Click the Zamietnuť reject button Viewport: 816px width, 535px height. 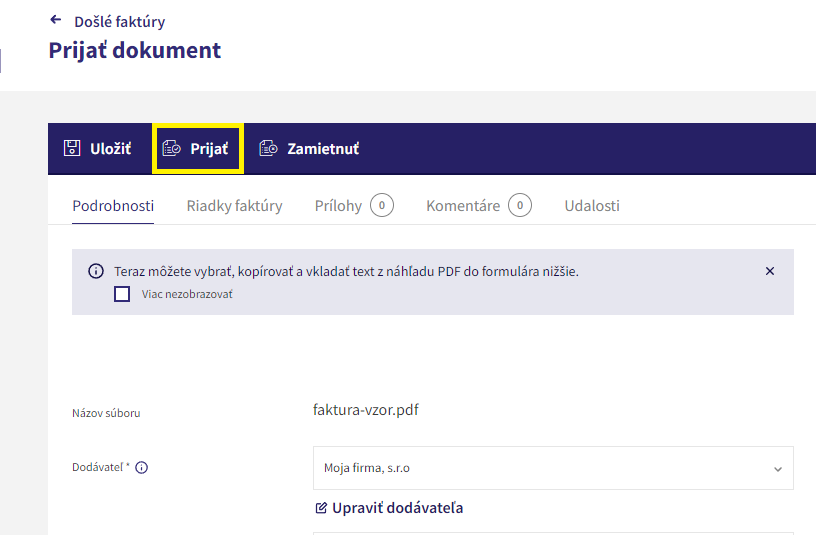coord(309,149)
